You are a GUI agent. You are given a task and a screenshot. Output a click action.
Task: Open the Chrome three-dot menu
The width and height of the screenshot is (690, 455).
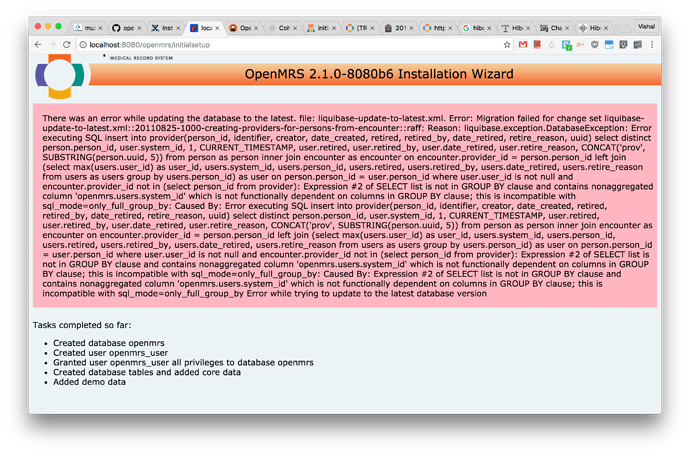pos(652,44)
